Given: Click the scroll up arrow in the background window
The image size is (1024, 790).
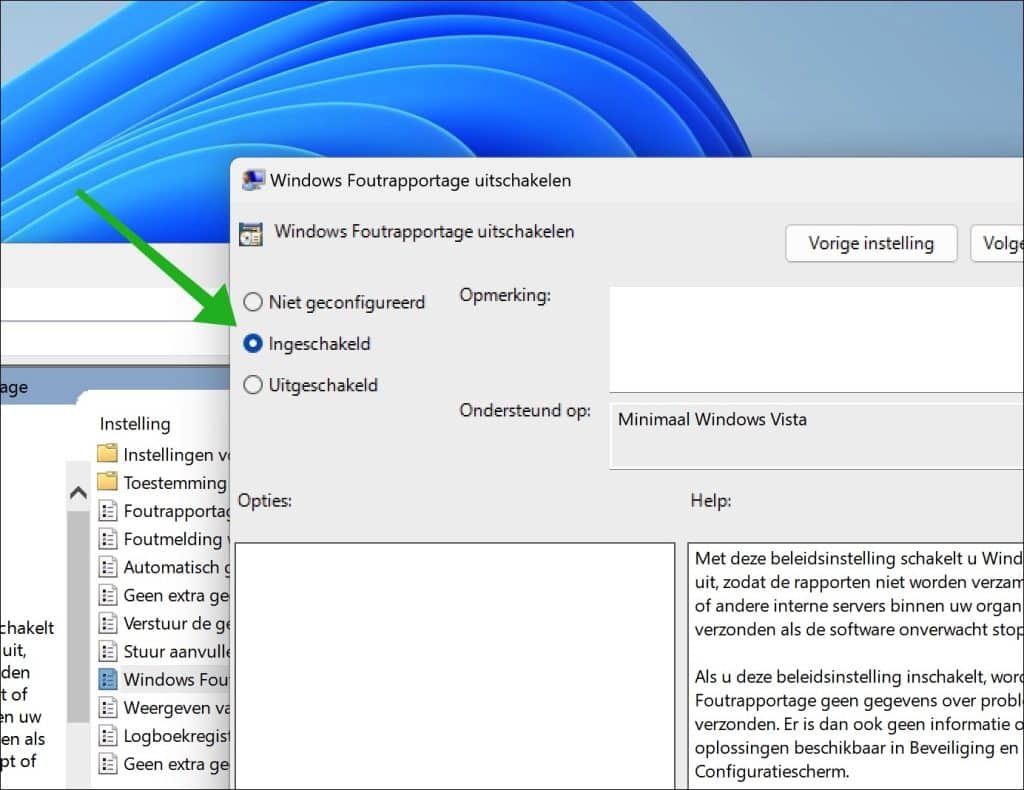Looking at the screenshot, I should [x=78, y=492].
